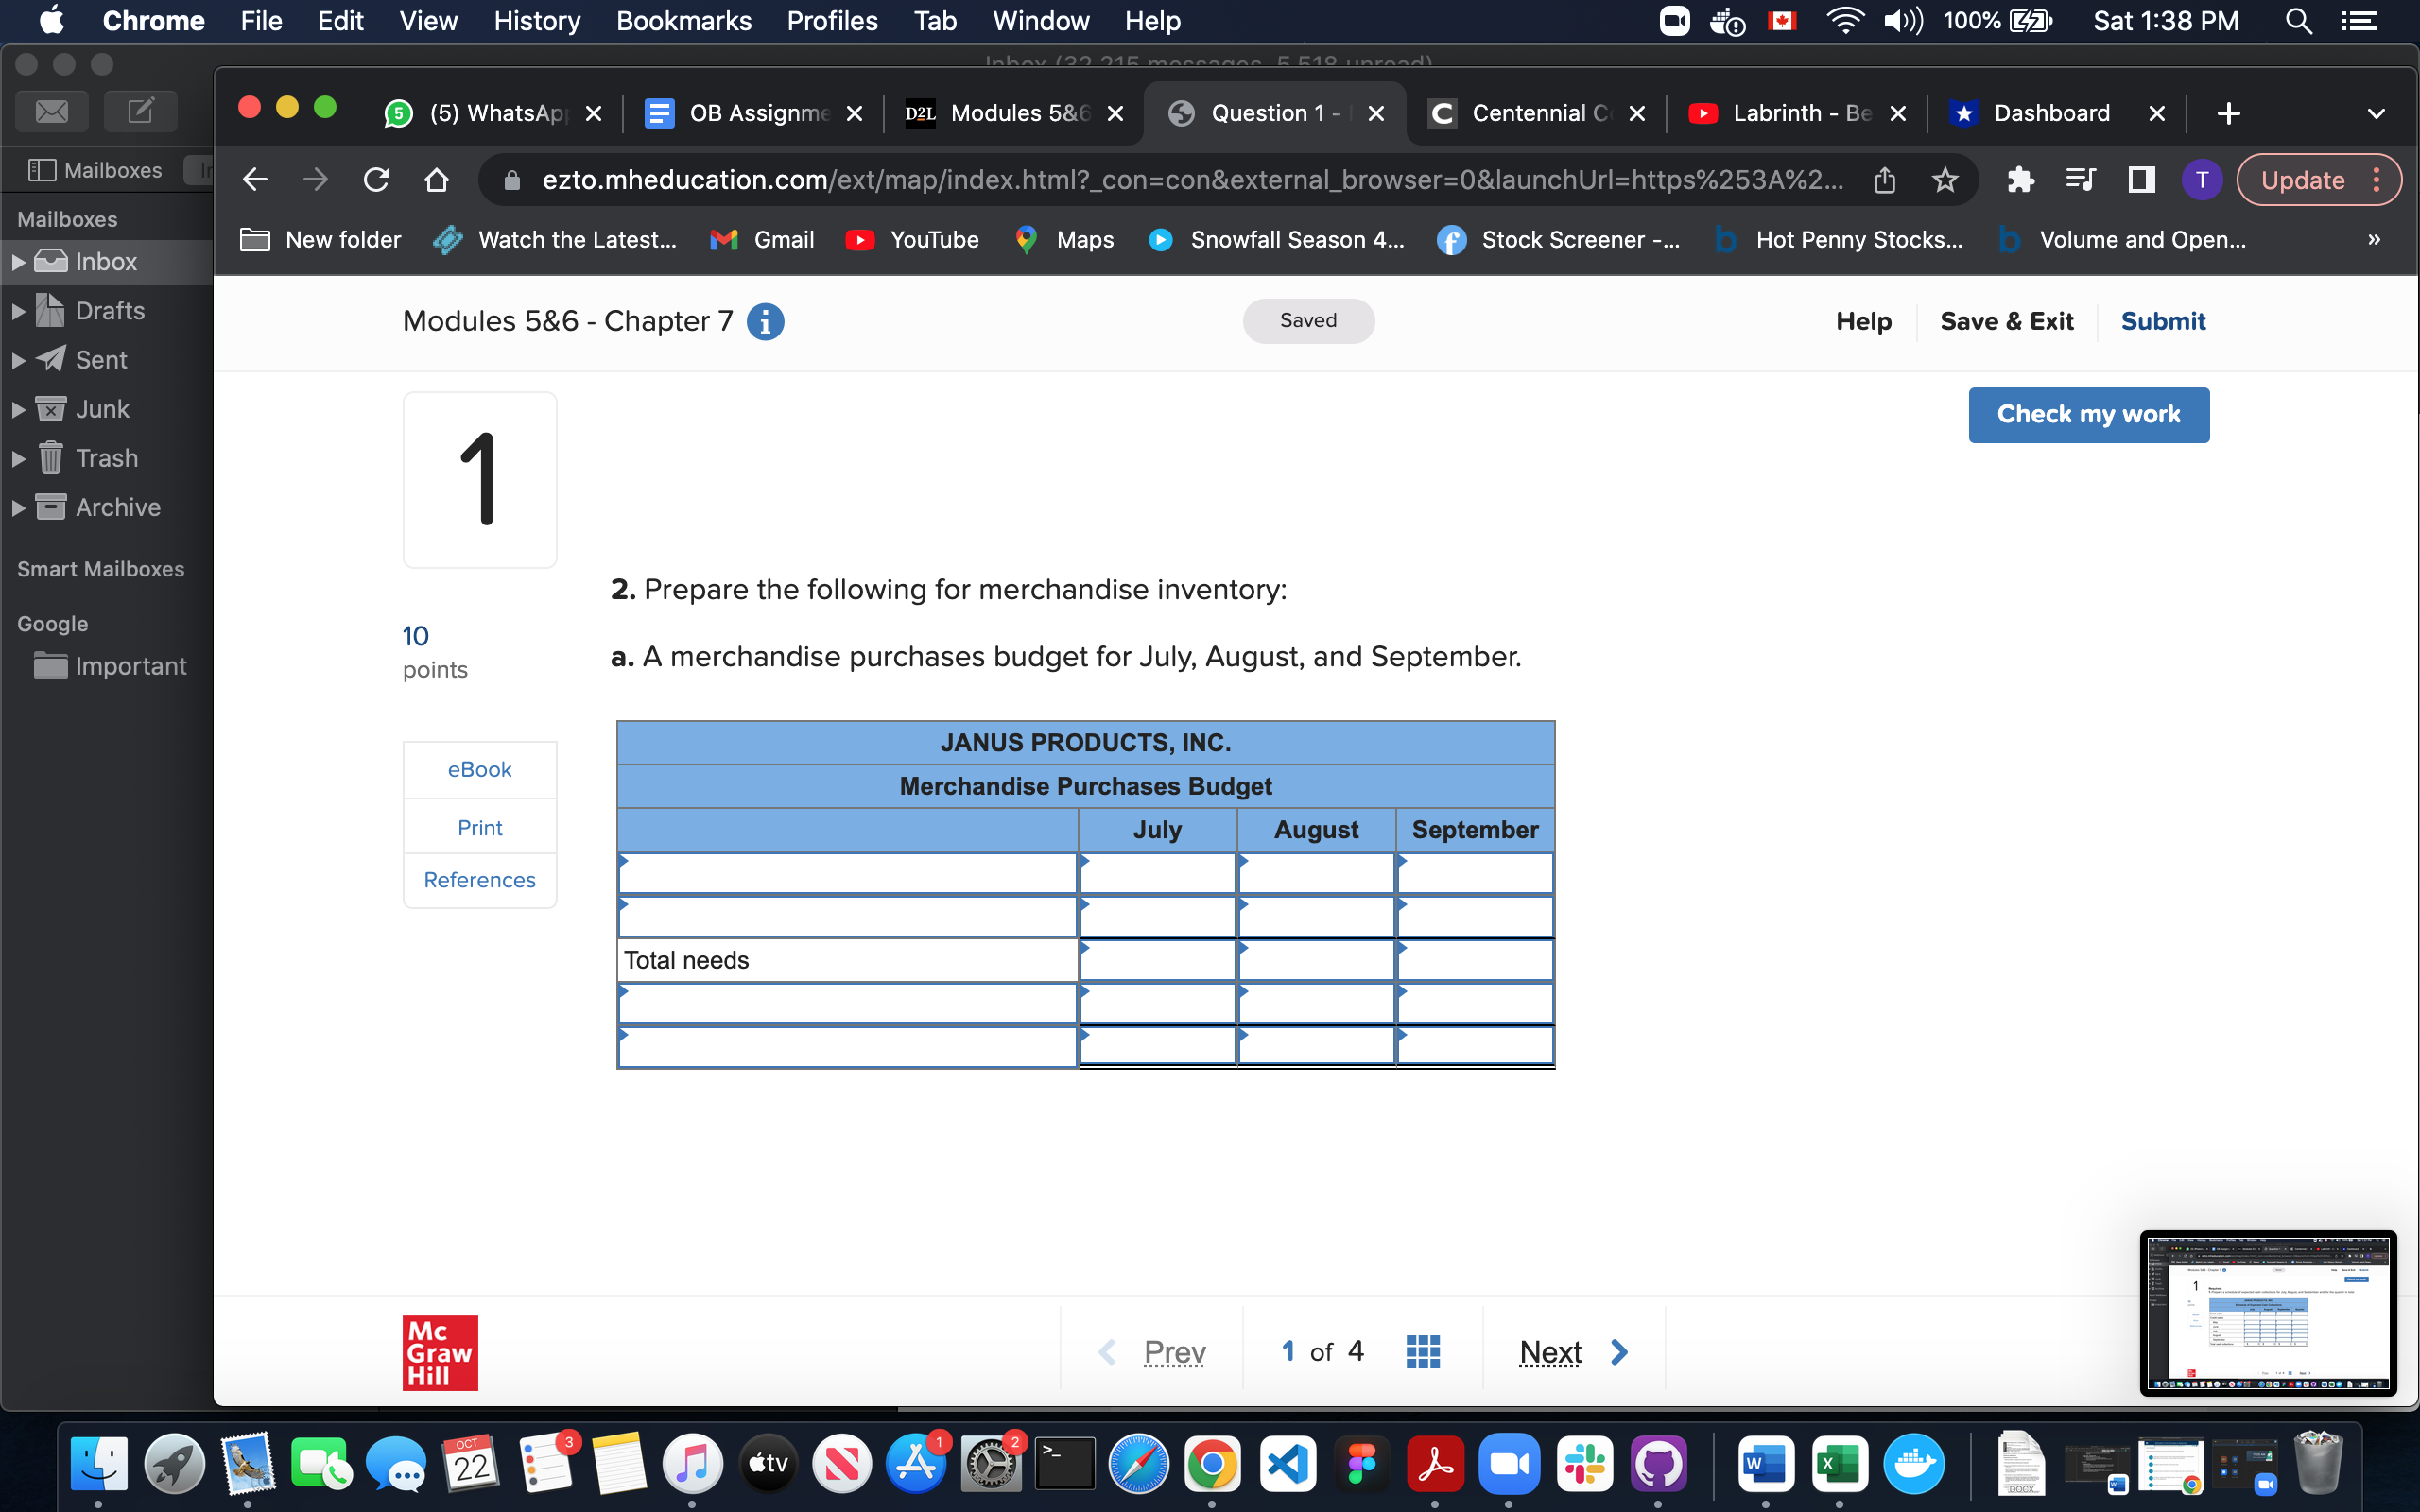Click the share icon in the address bar
Screen dimensions: 2420x1512
[x=1886, y=180]
